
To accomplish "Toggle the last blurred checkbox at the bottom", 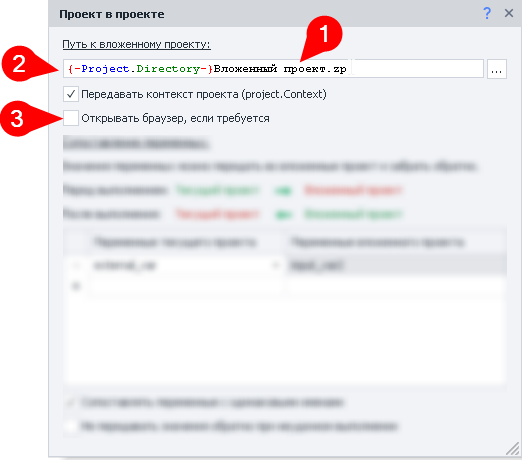I will coord(71,426).
